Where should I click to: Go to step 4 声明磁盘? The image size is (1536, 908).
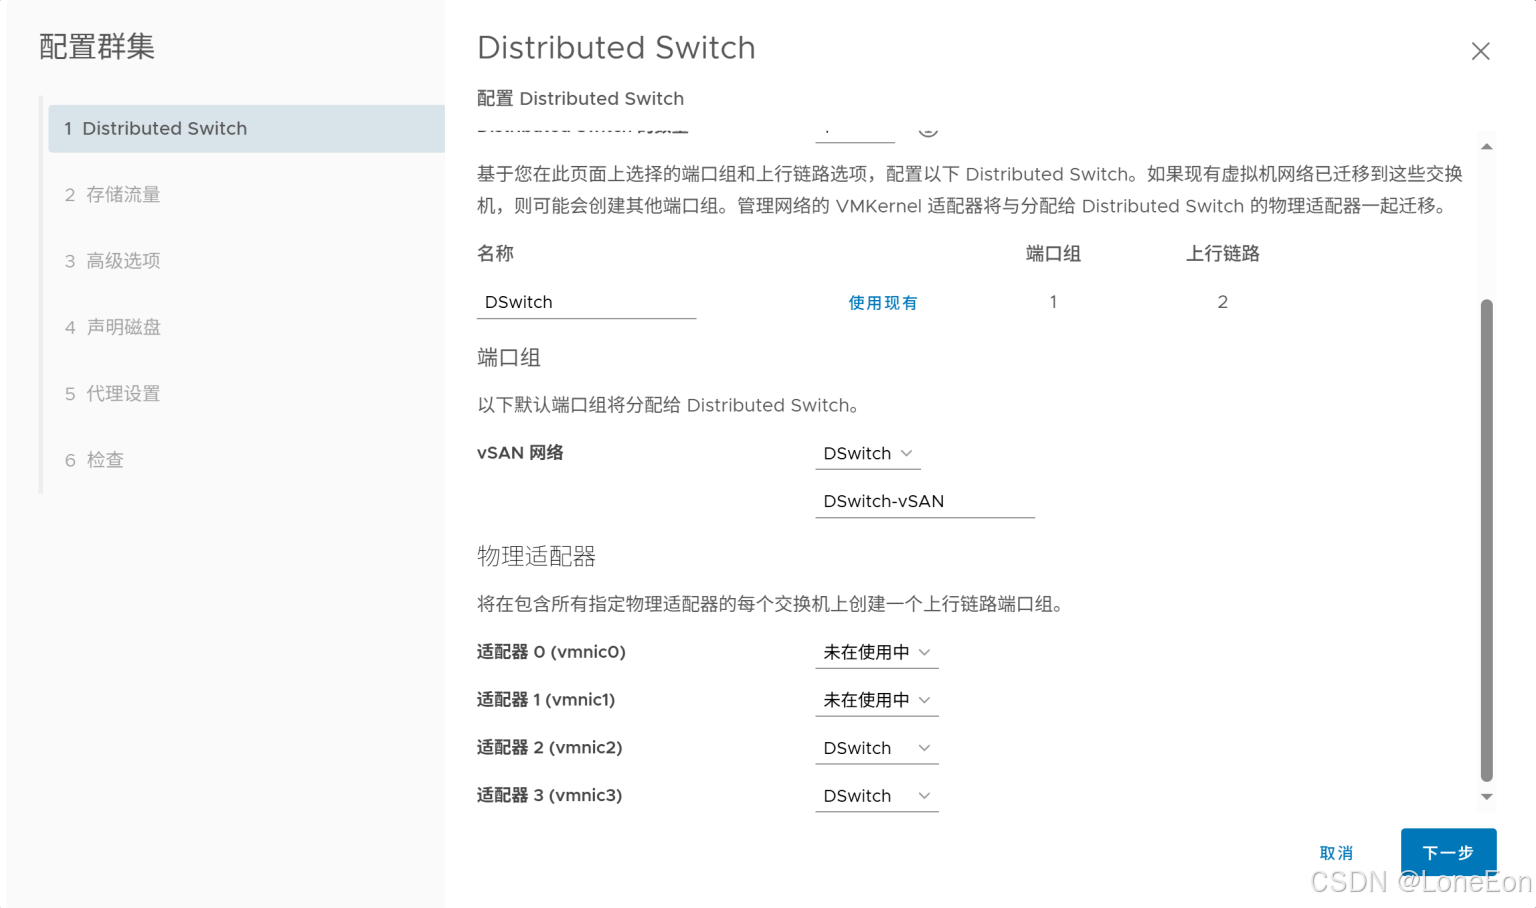[x=112, y=327]
